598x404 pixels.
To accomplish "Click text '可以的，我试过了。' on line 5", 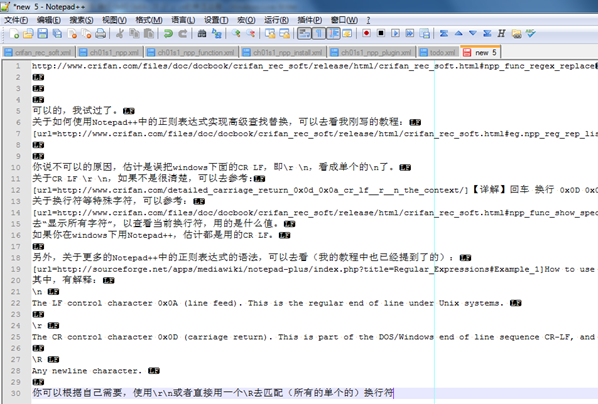I will coord(75,111).
